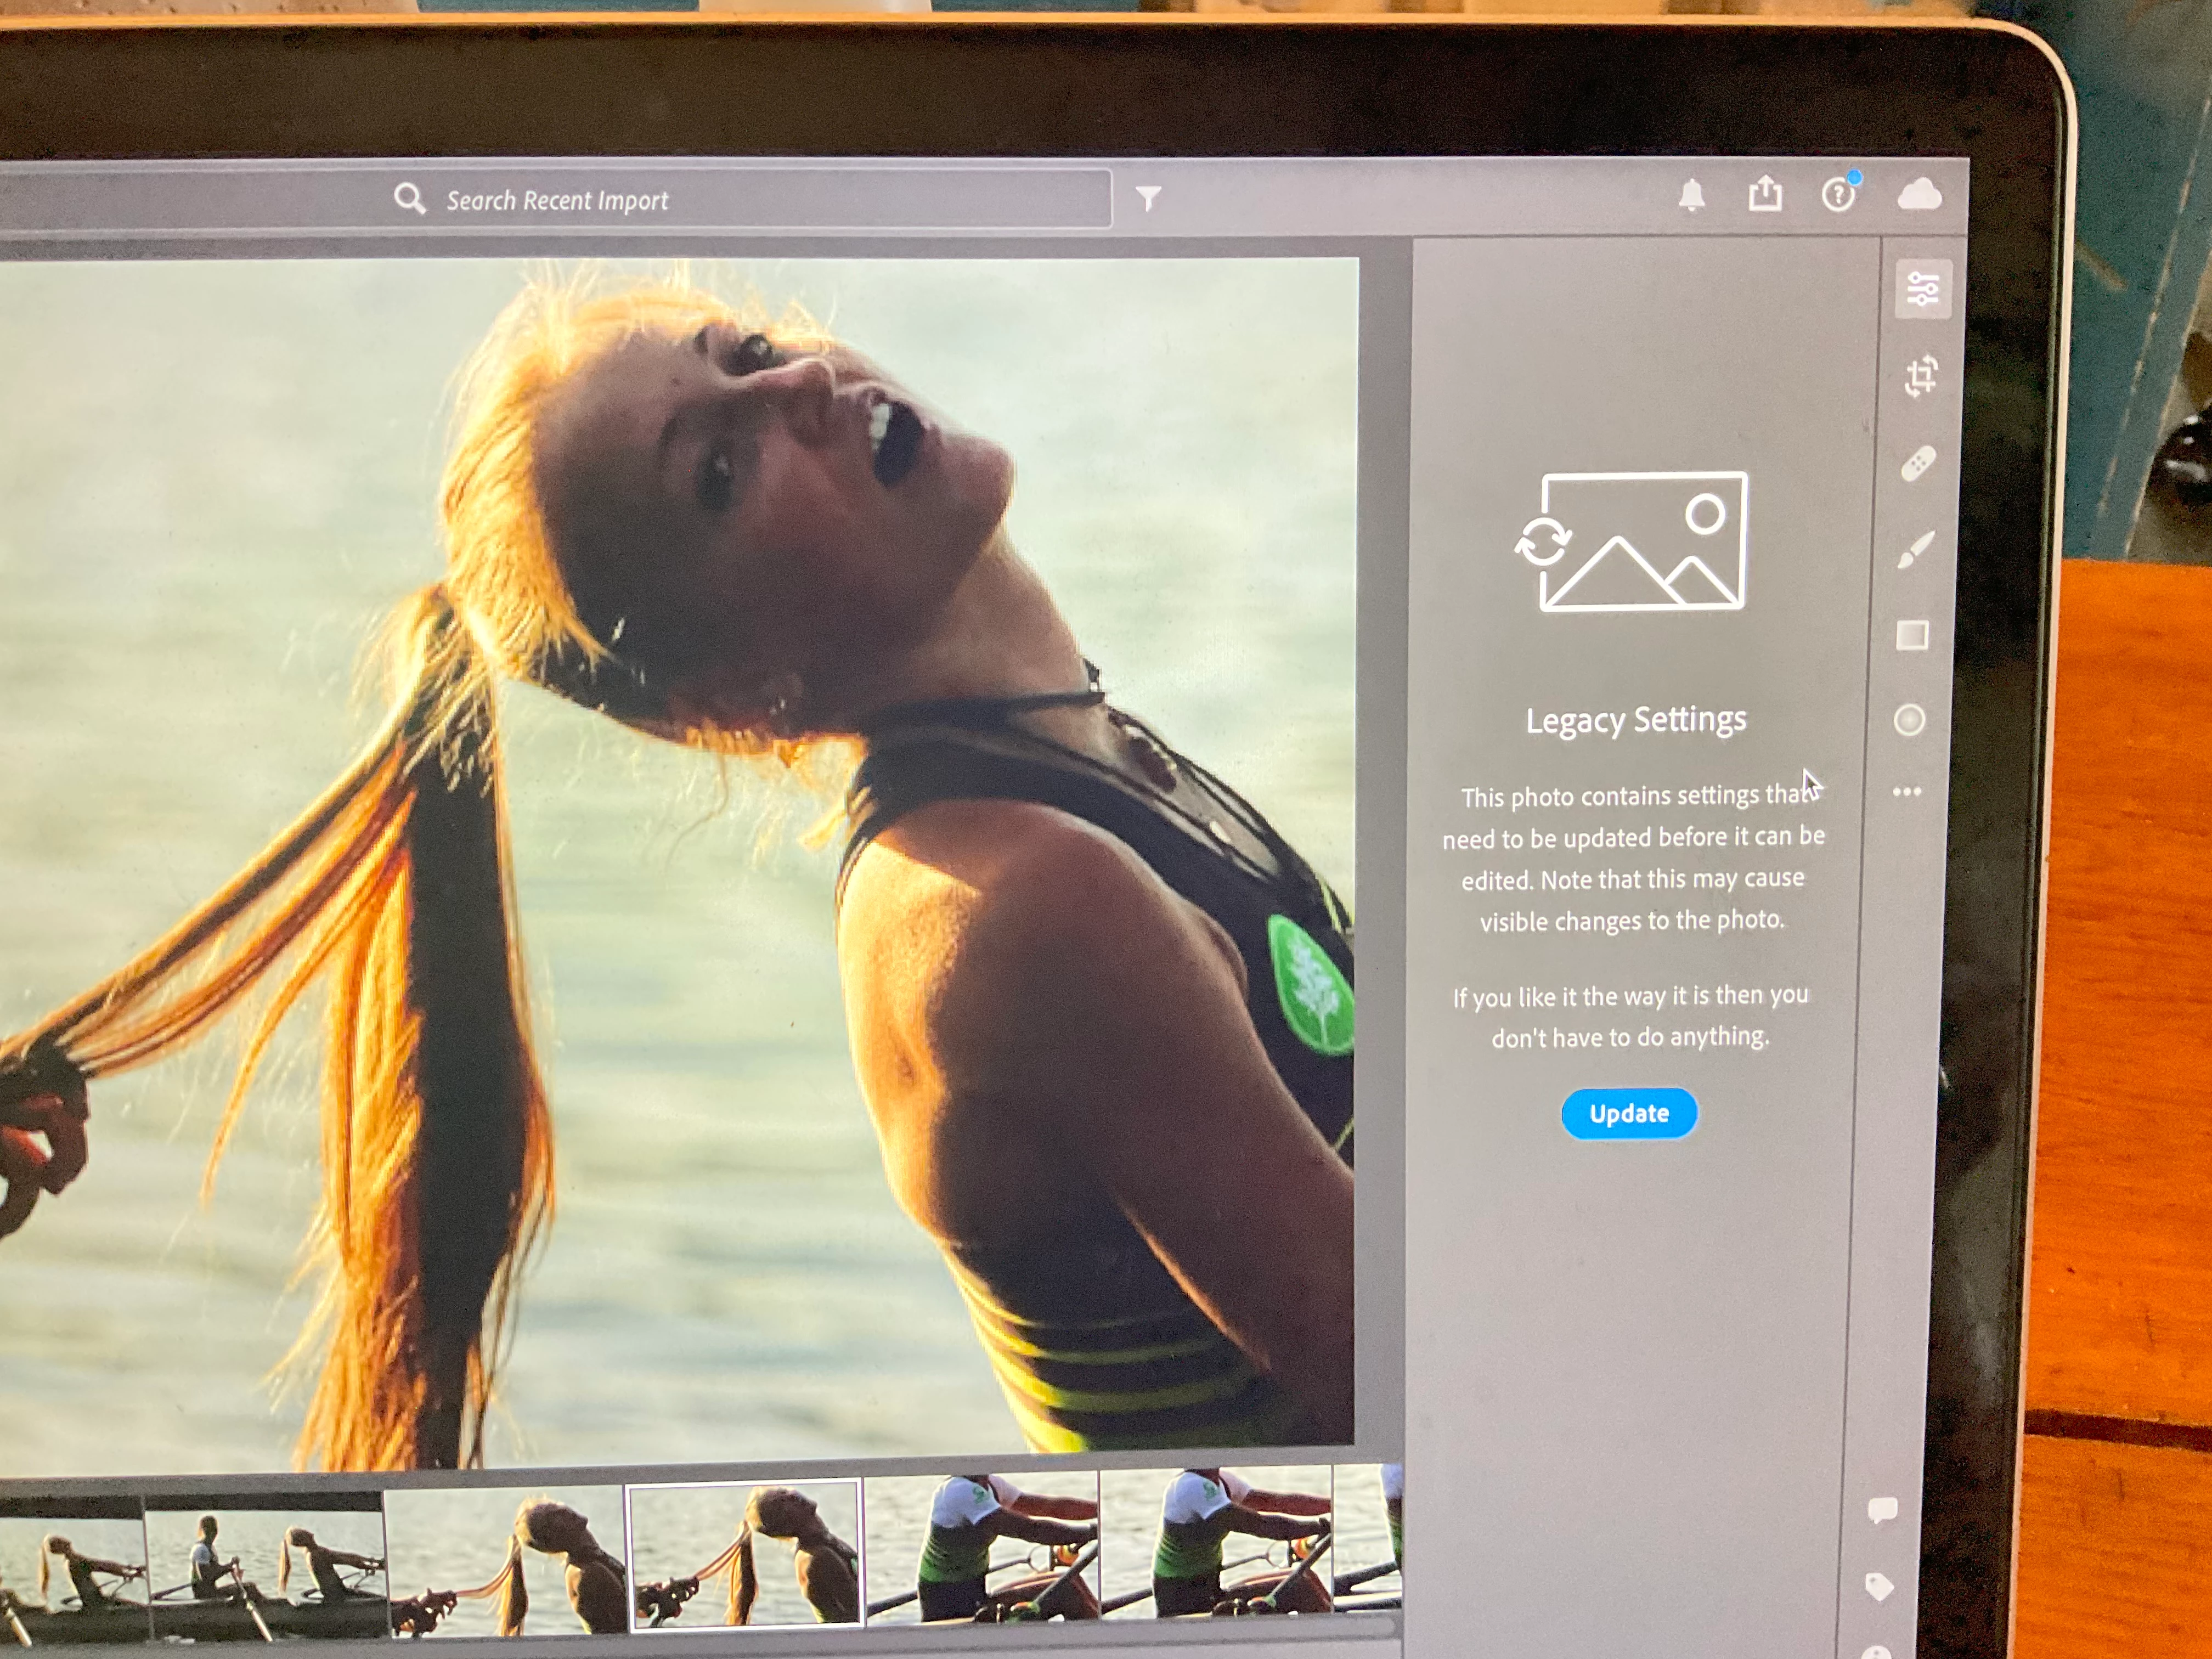Open the cloud sync status icon
Screen dimensions: 2212x1659
tap(1919, 195)
